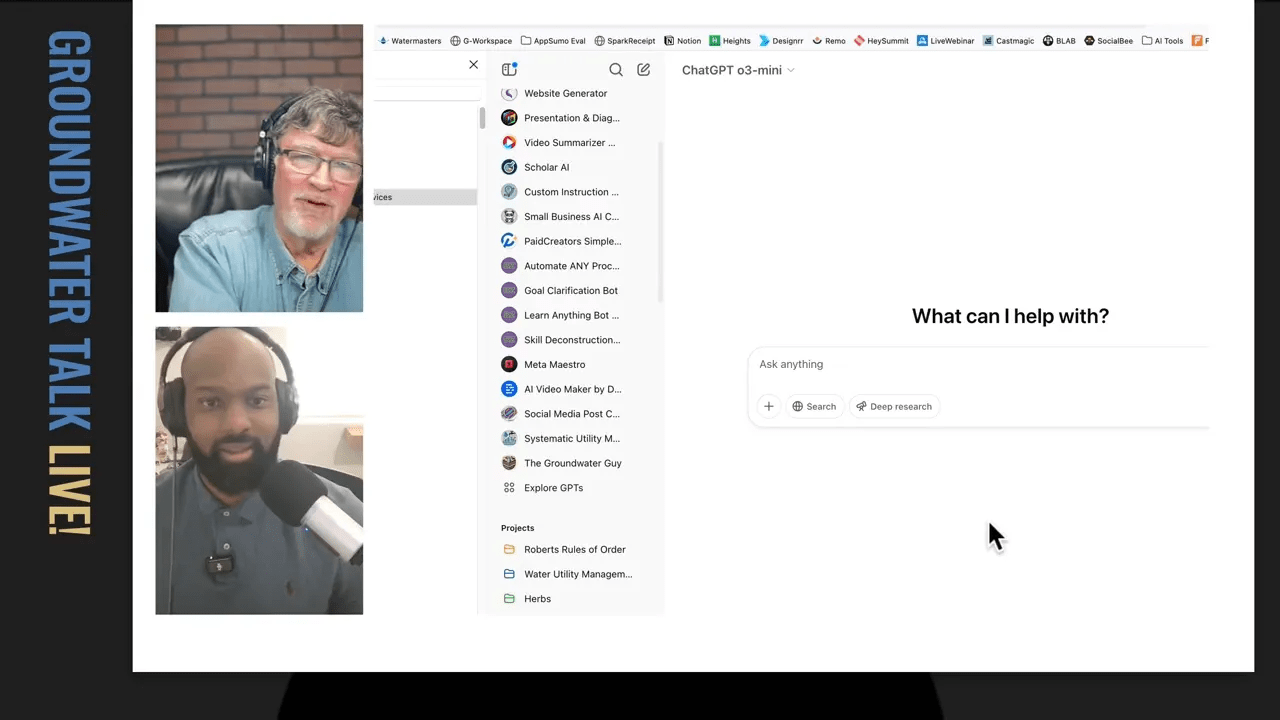The image size is (1280, 720).
Task: Open The Groundwater Guy GPT
Action: [x=572, y=463]
